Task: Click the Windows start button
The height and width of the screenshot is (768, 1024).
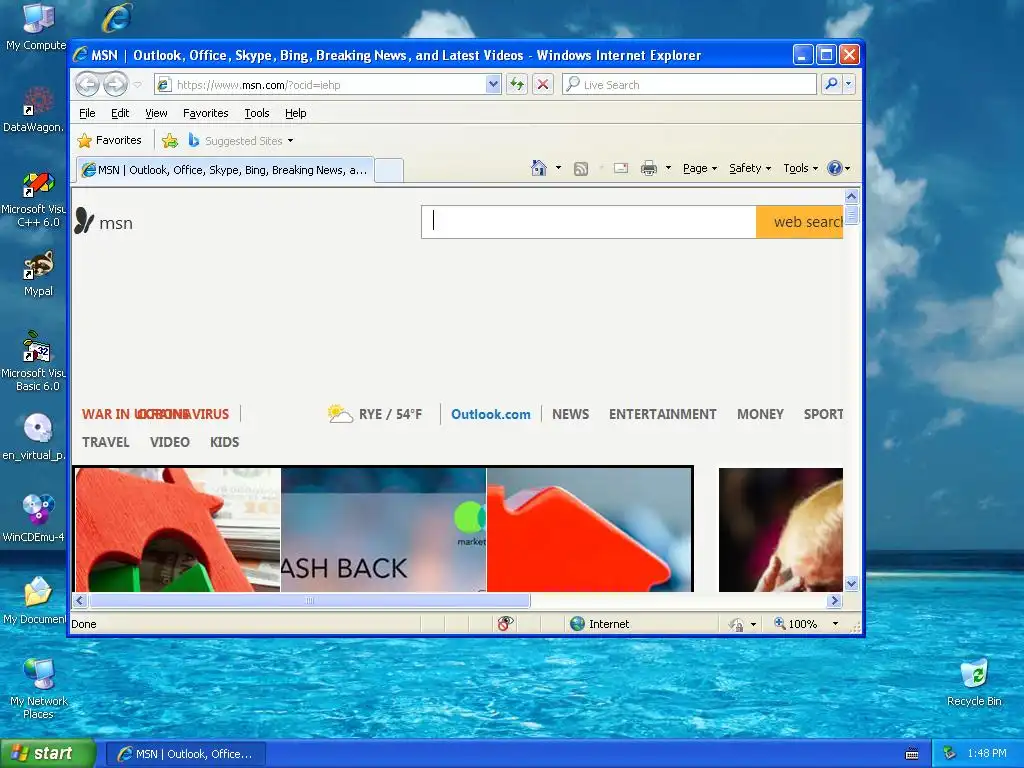Action: 48,753
